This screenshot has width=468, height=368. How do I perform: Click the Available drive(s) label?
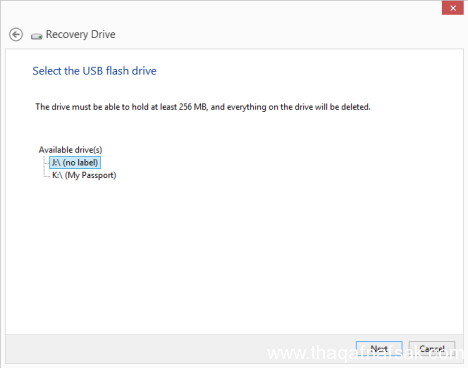pyautogui.click(x=70, y=150)
